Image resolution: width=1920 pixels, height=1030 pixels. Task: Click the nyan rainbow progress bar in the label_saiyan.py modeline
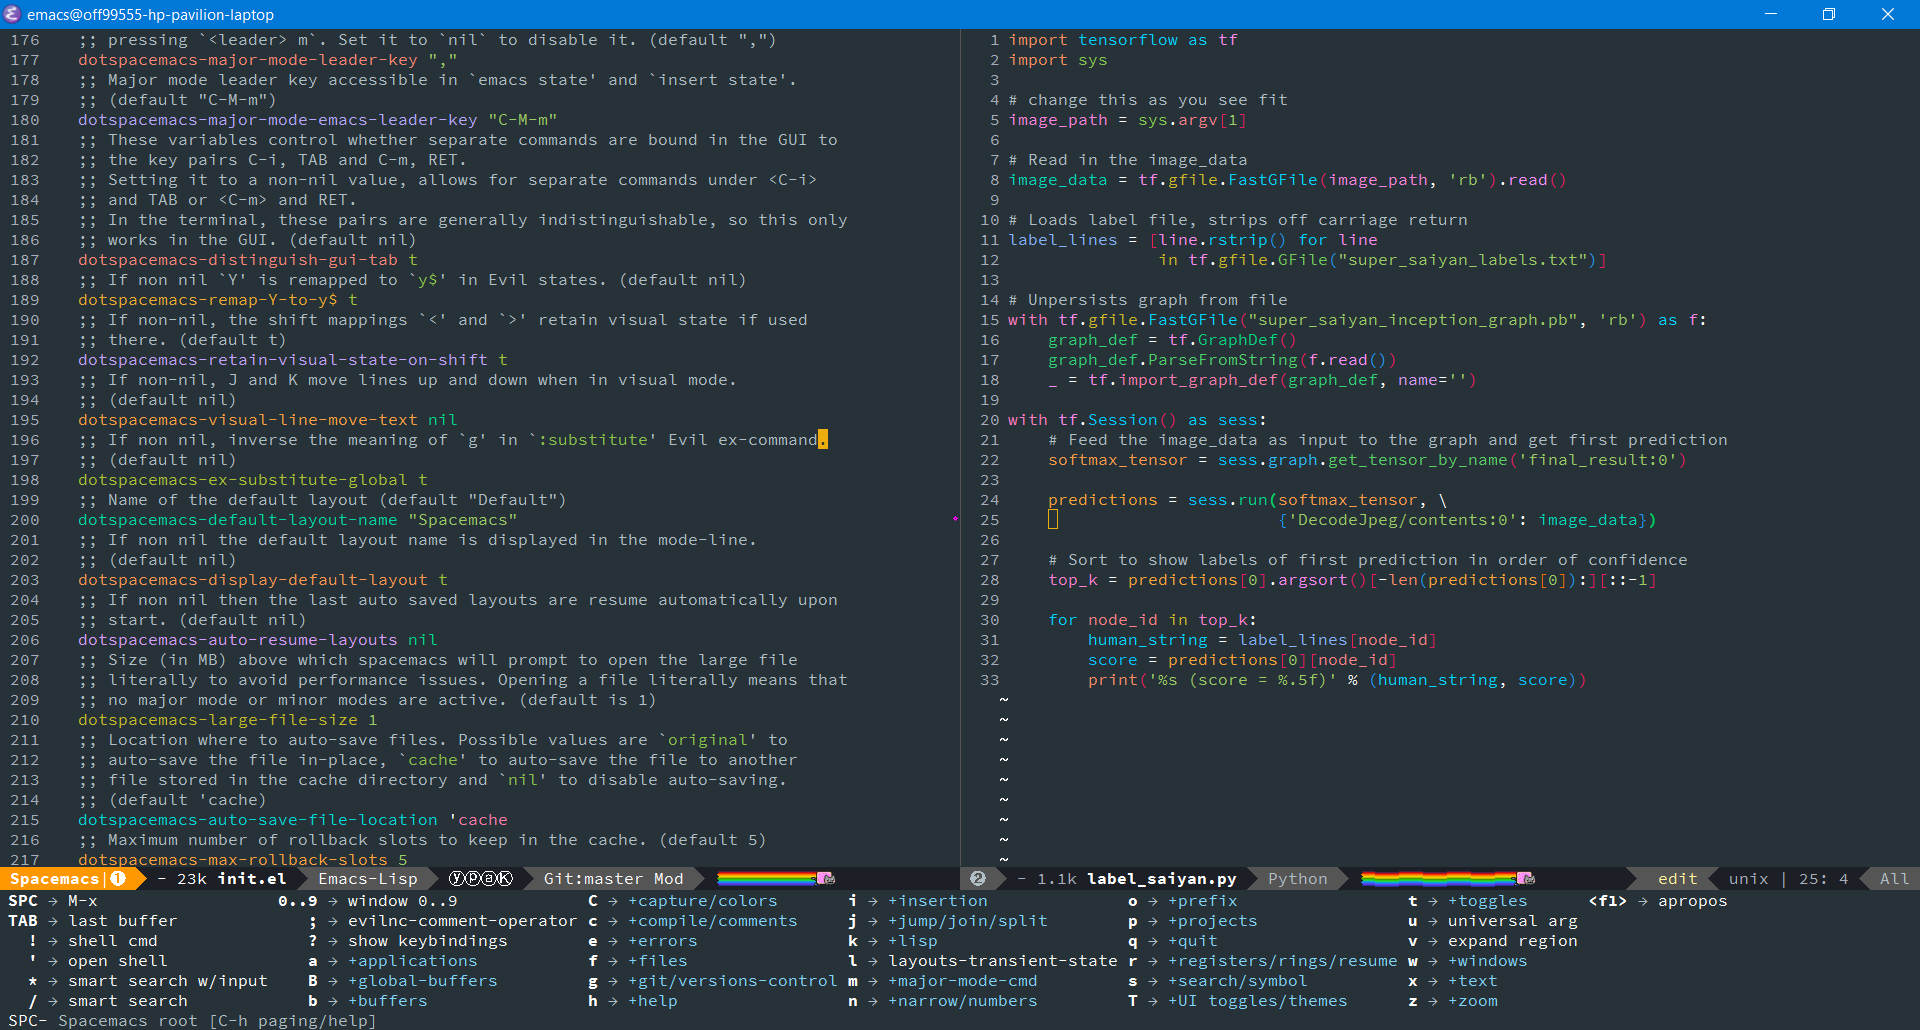coord(1439,878)
